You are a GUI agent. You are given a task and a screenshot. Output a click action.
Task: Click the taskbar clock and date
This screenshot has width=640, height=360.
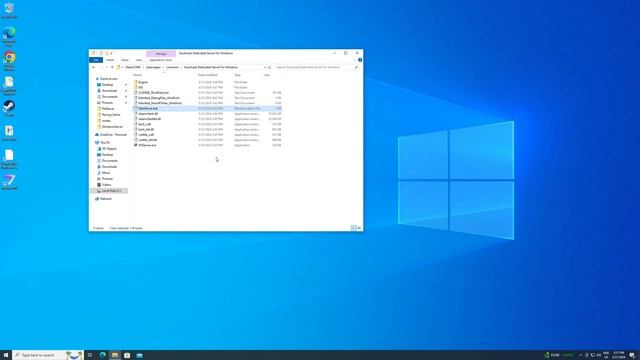(619, 355)
